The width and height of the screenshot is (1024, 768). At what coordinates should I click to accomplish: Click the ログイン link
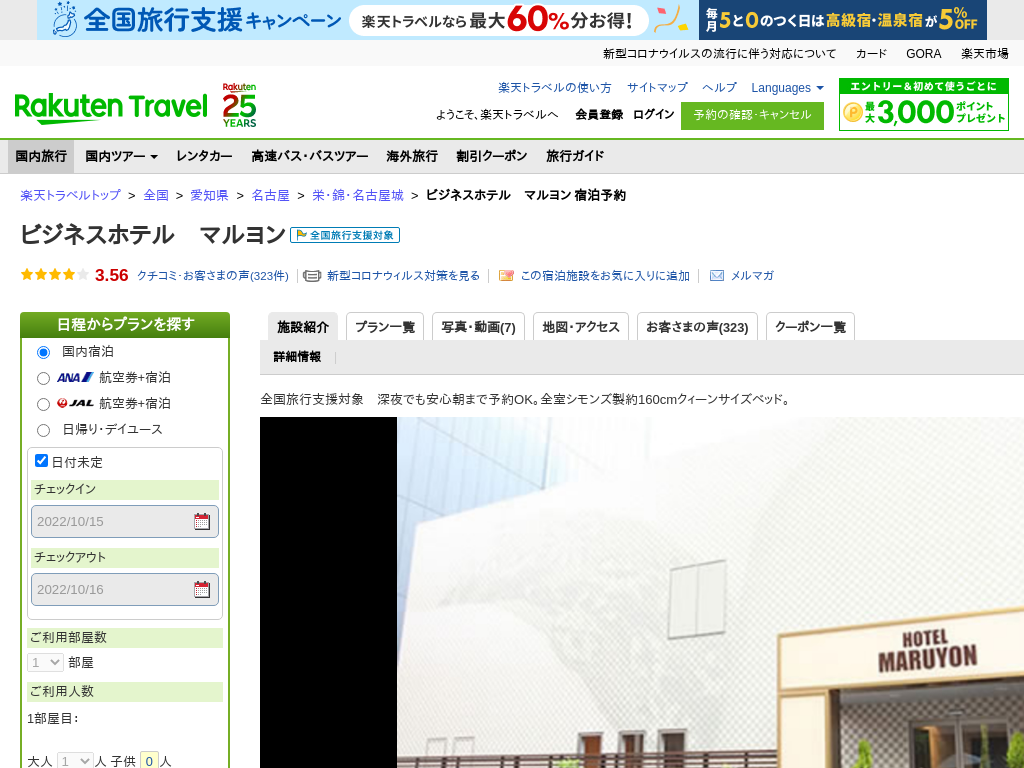coord(653,114)
